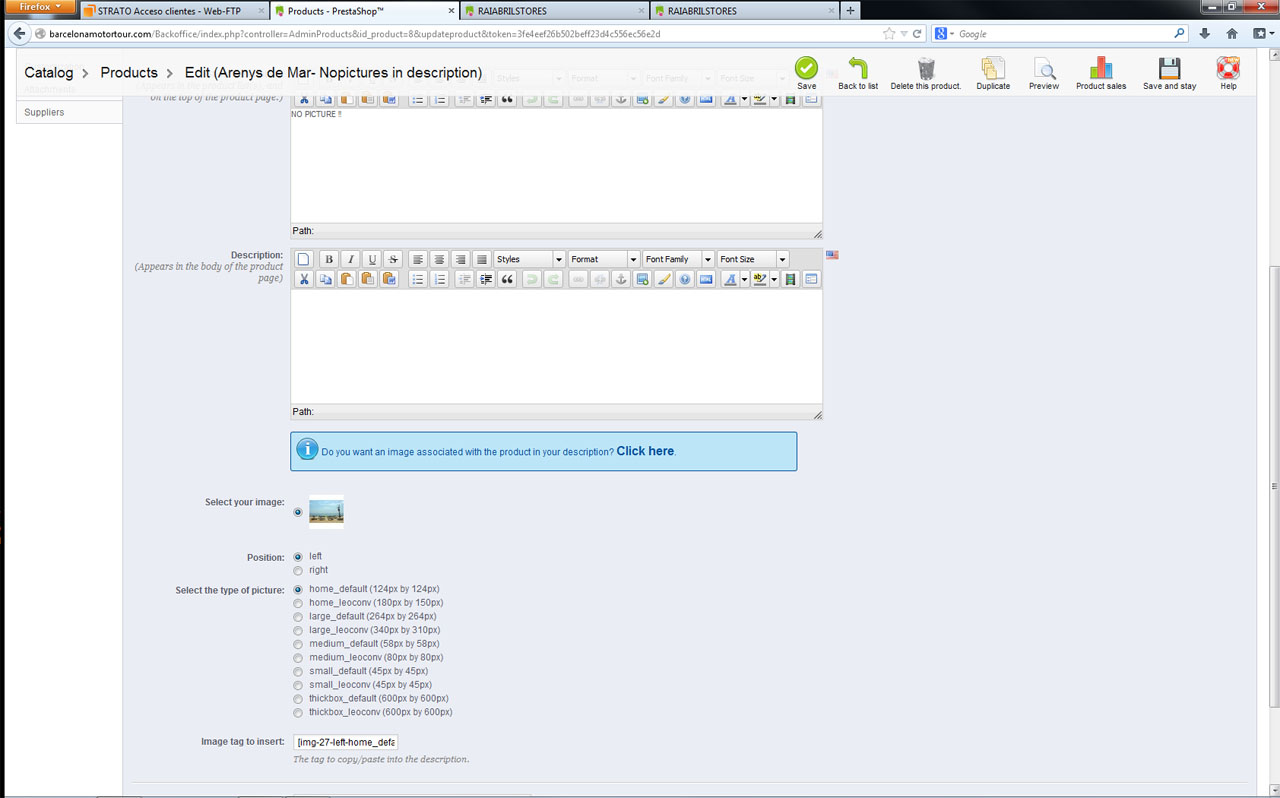Open the Styles dropdown in Description editor

tap(529, 259)
